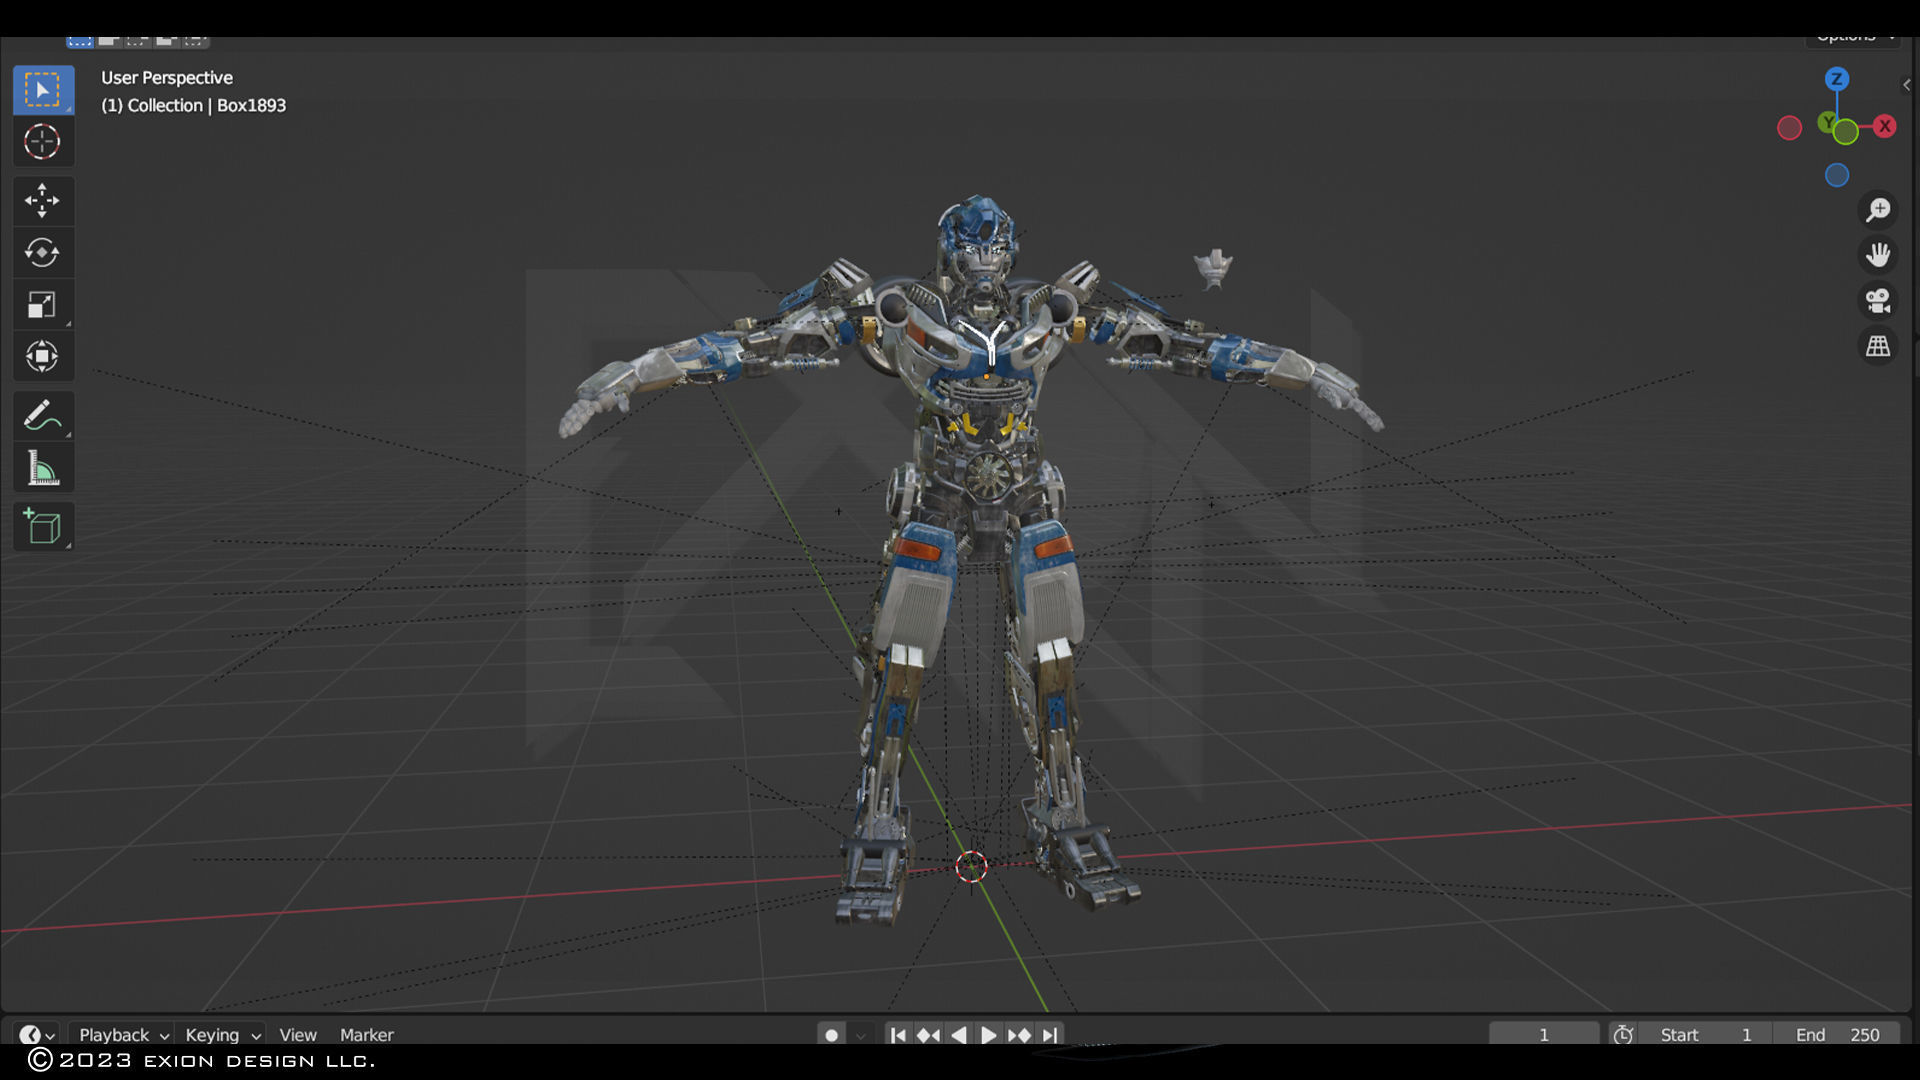The image size is (1920, 1080).
Task: Toggle the auto keying record button
Action: pos(831,1035)
